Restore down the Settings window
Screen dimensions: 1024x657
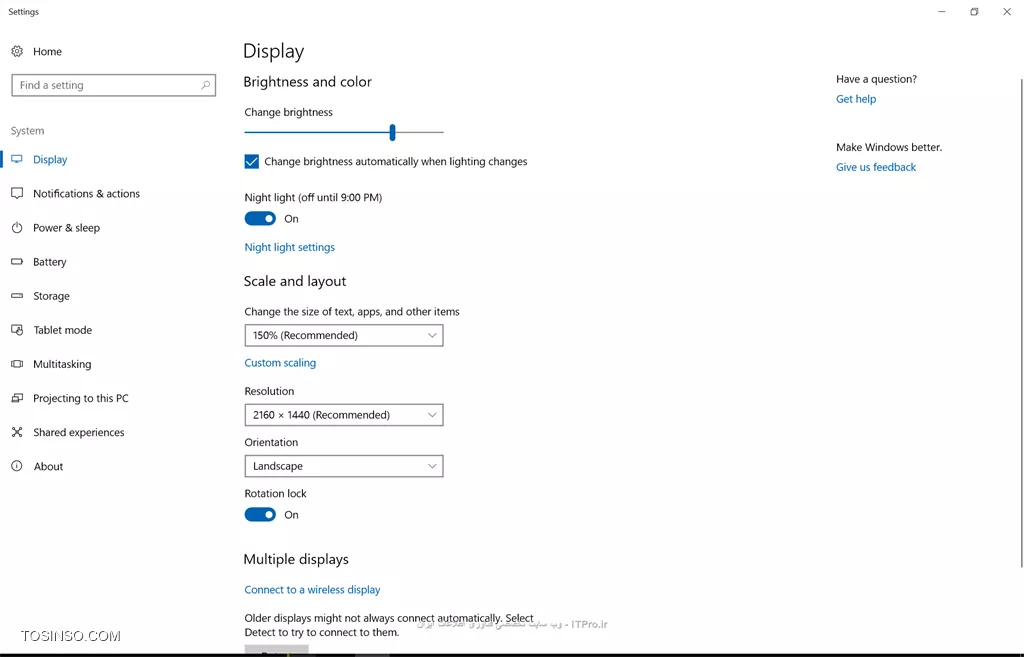coord(974,12)
